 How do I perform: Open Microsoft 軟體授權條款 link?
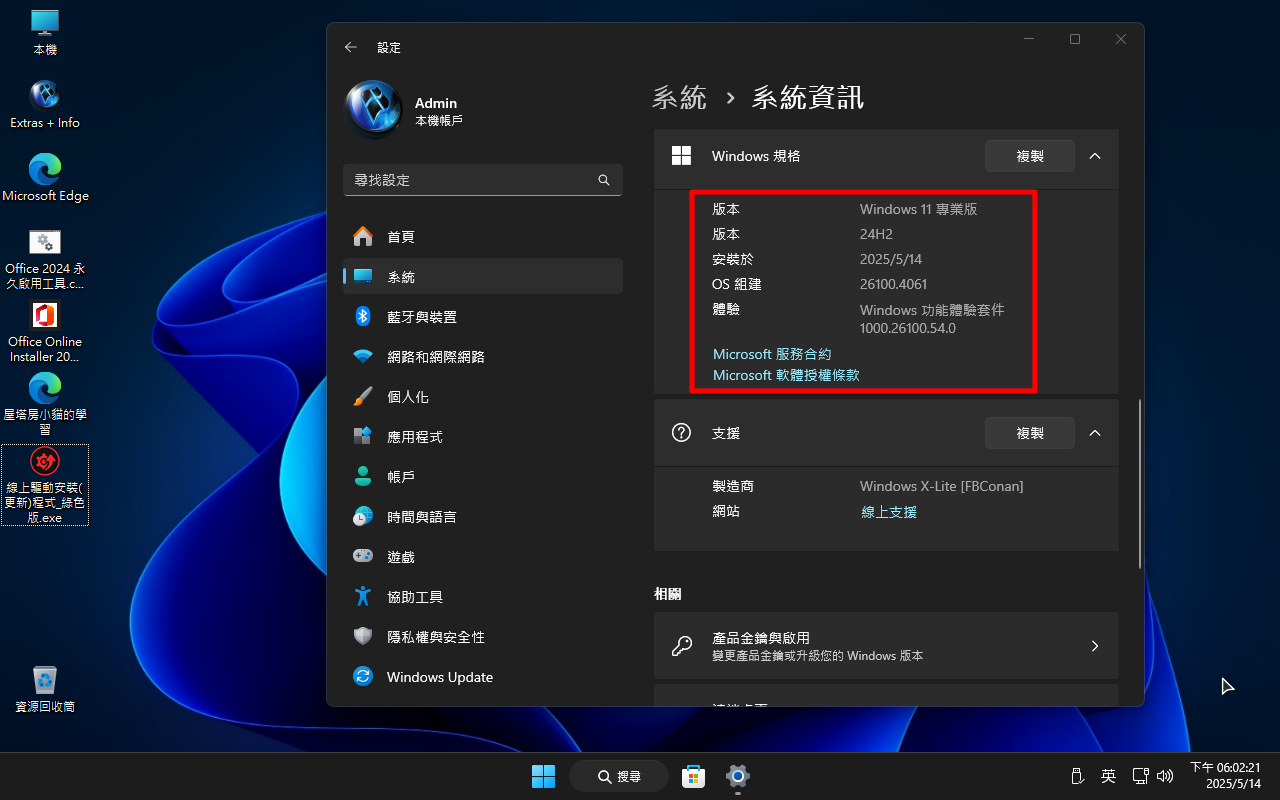[786, 375]
